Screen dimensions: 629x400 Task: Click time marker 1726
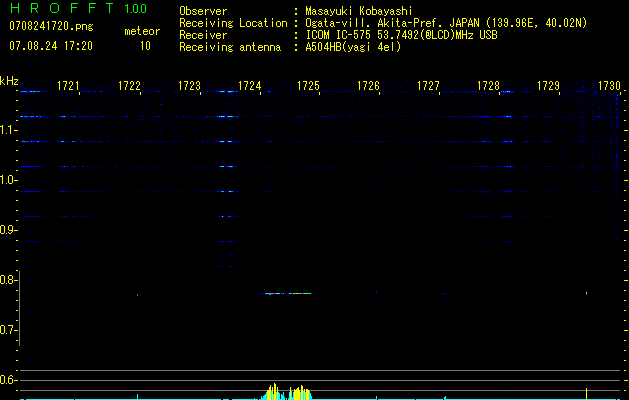coord(368,86)
